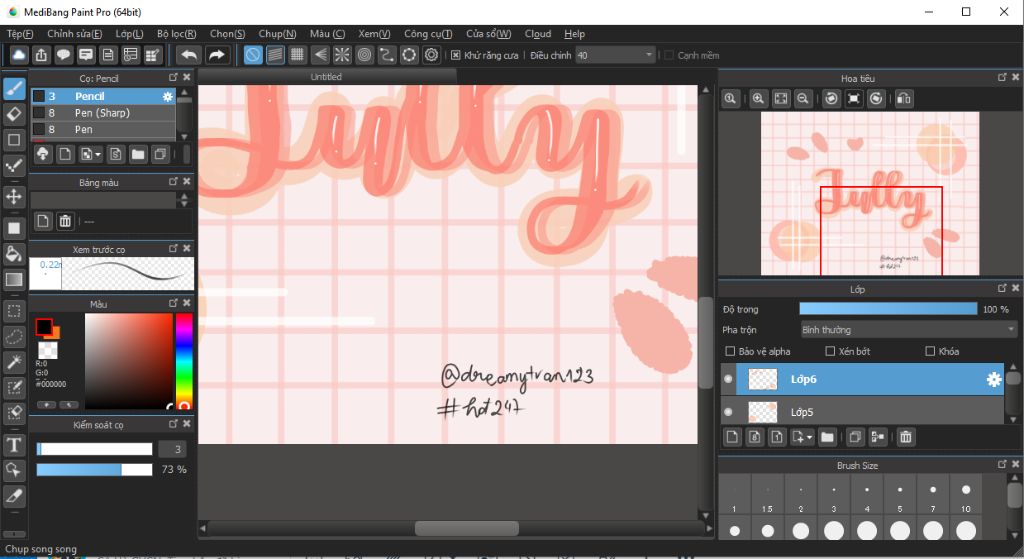The width and height of the screenshot is (1024, 559).
Task: Open Lớp6 layer settings gear
Action: [994, 379]
